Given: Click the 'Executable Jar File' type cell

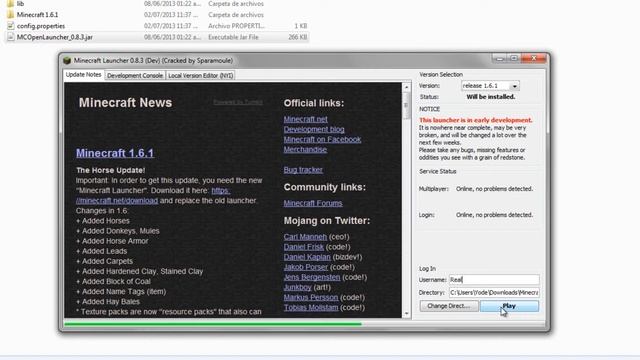Looking at the screenshot, I should (x=233, y=37).
